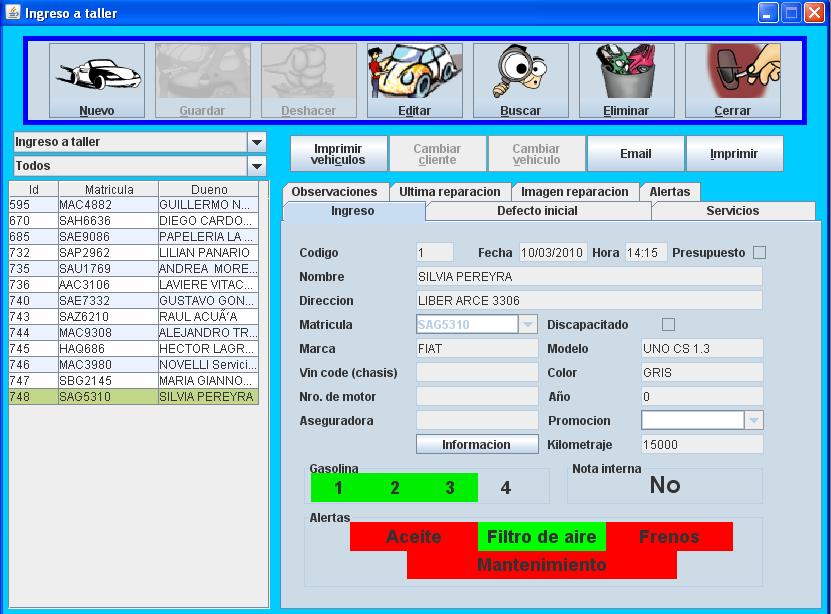Enable the Discapacitado checkbox
This screenshot has height=614, width=831.
(x=669, y=325)
